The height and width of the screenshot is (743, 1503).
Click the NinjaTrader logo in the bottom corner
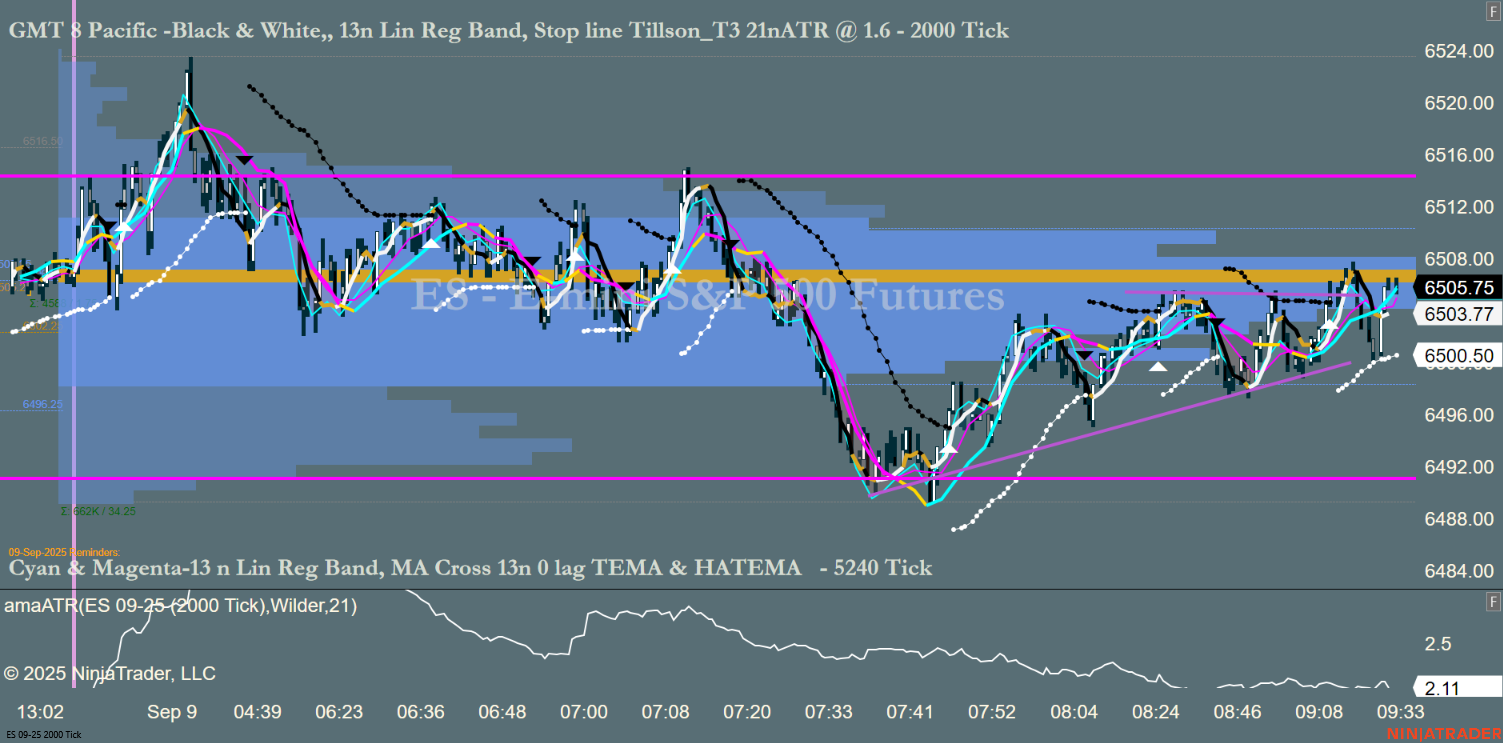(1443, 734)
